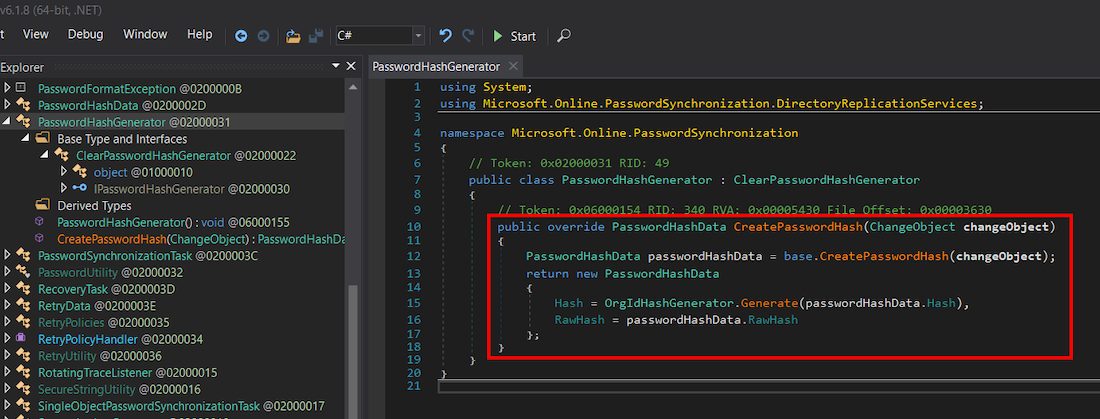Open the Search magnifier icon
This screenshot has height=419, width=1100.
564,36
